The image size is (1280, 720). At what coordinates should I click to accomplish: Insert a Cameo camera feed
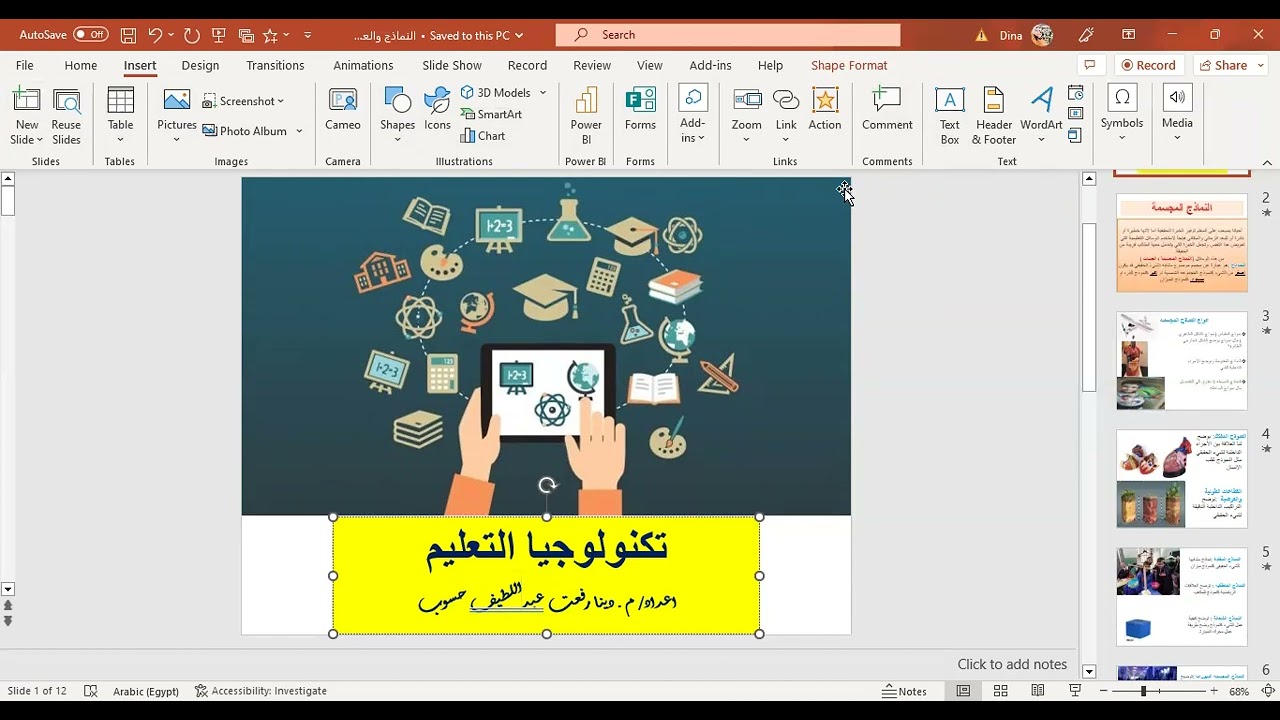coord(343,111)
